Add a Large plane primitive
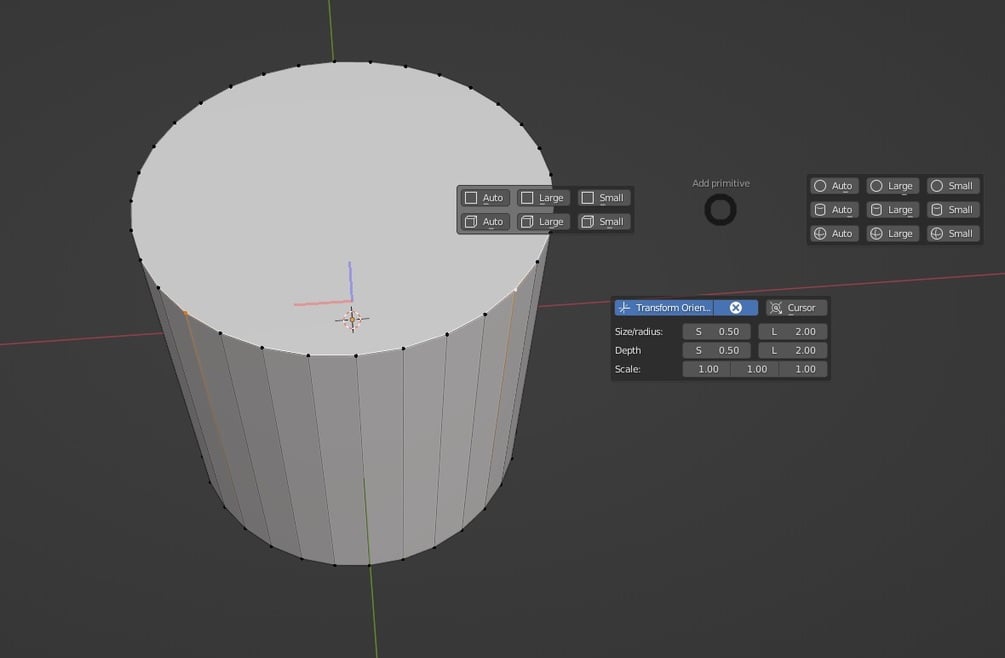The height and width of the screenshot is (658, 1005). [x=543, y=198]
